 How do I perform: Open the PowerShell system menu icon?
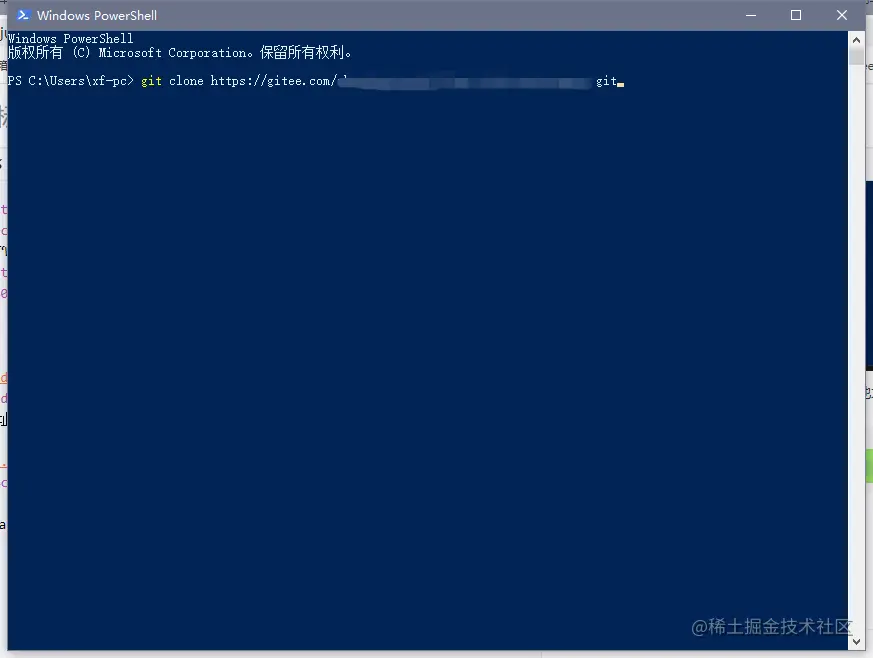tap(23, 15)
